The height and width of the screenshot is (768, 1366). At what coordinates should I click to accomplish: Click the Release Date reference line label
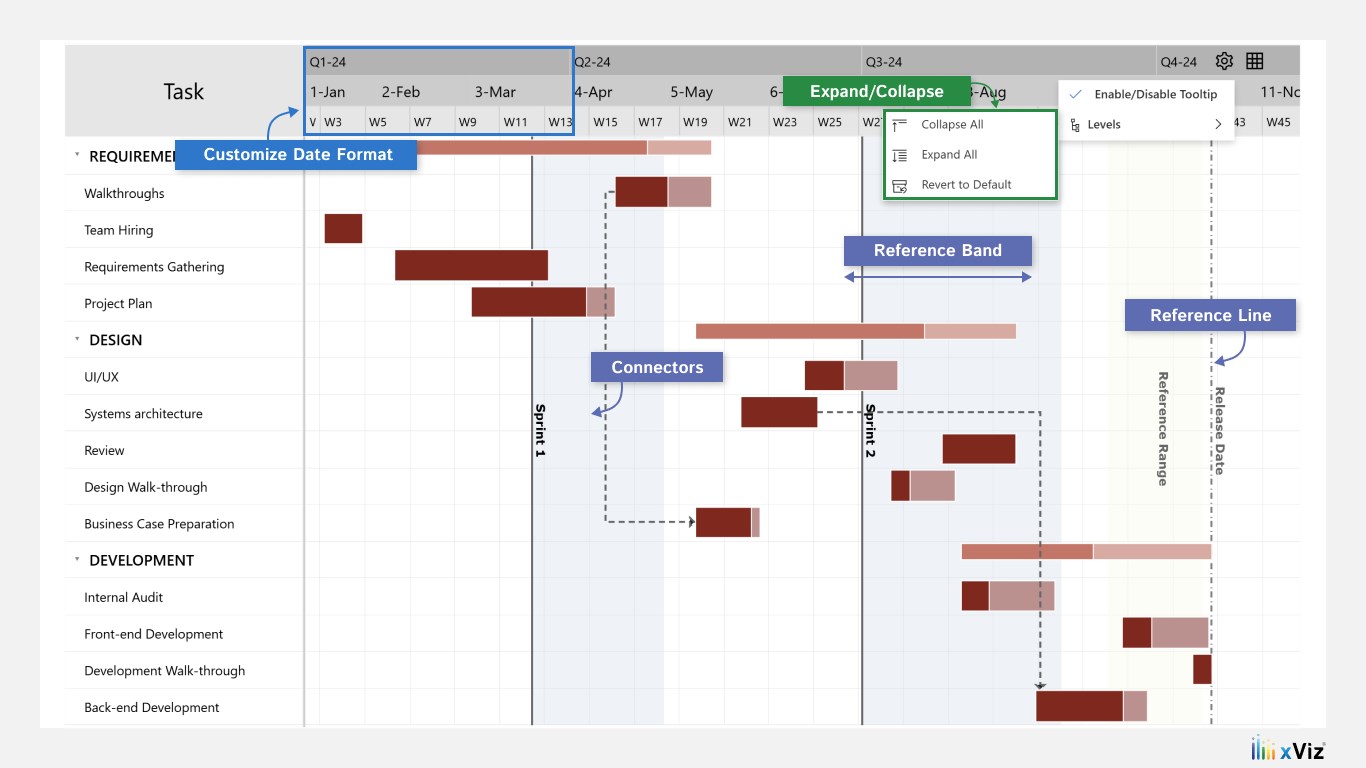[x=1219, y=431]
